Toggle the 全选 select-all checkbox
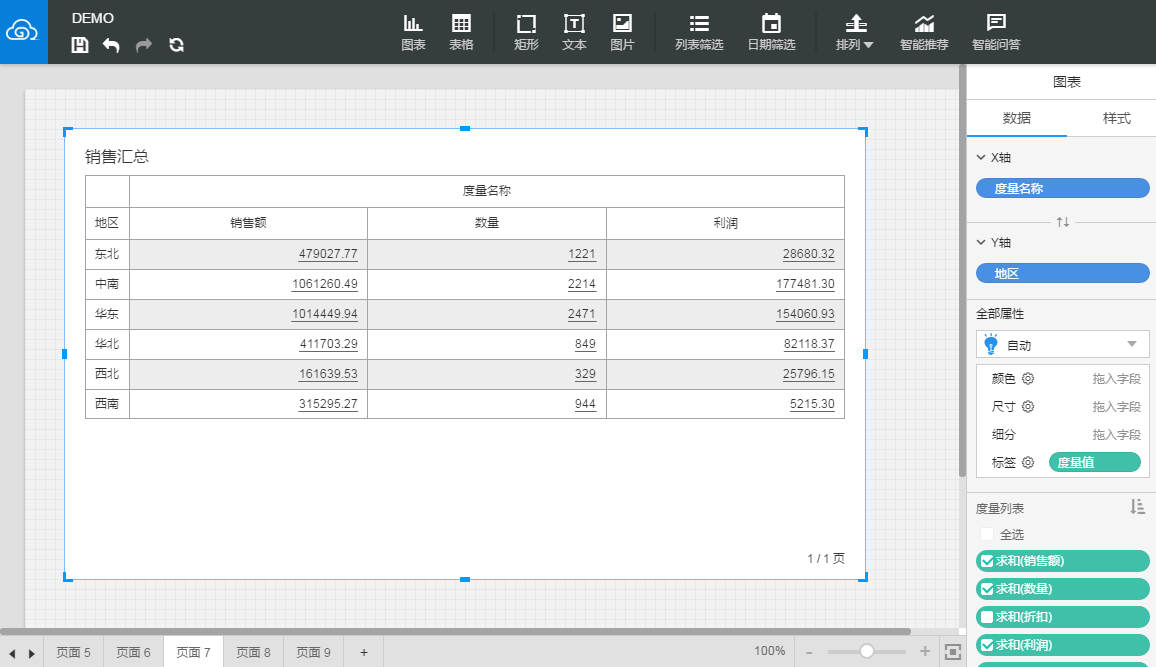The image size is (1156, 667). click(x=986, y=534)
